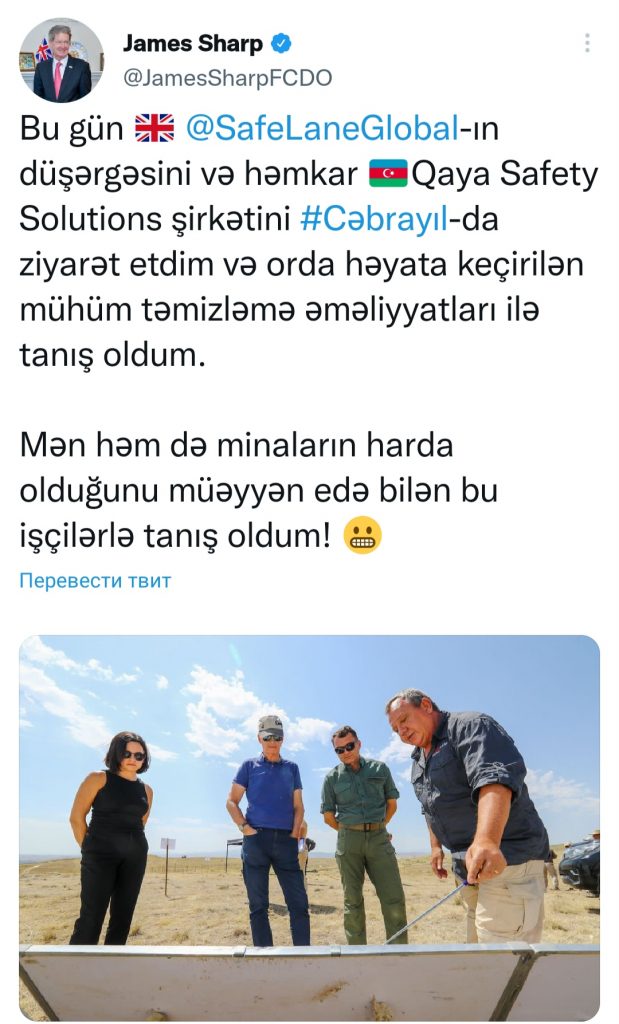Click the Перевести твит translate link
The image size is (619, 1024).
(95, 581)
